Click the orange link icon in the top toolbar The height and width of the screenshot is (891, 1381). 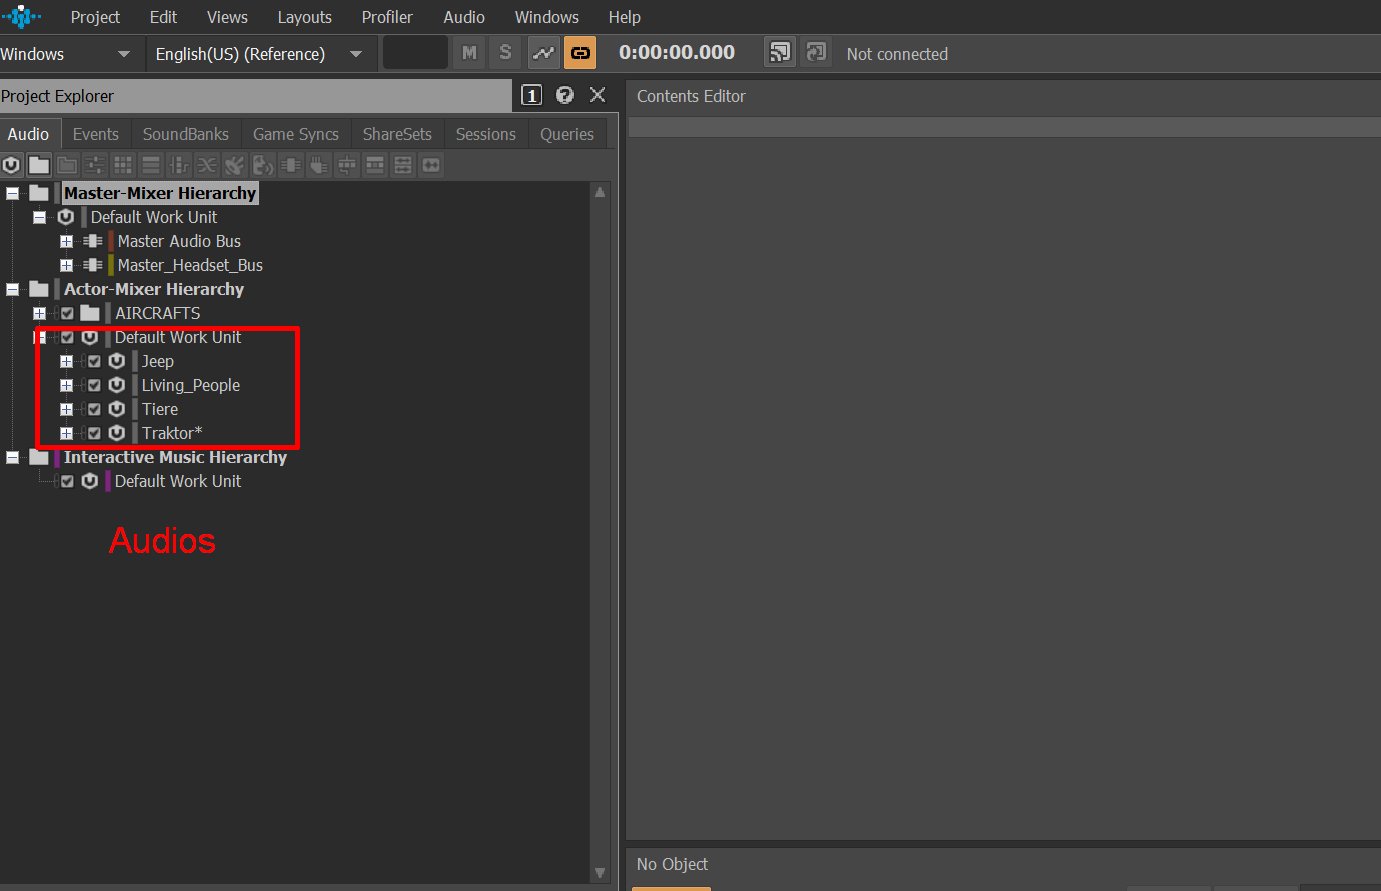click(580, 53)
